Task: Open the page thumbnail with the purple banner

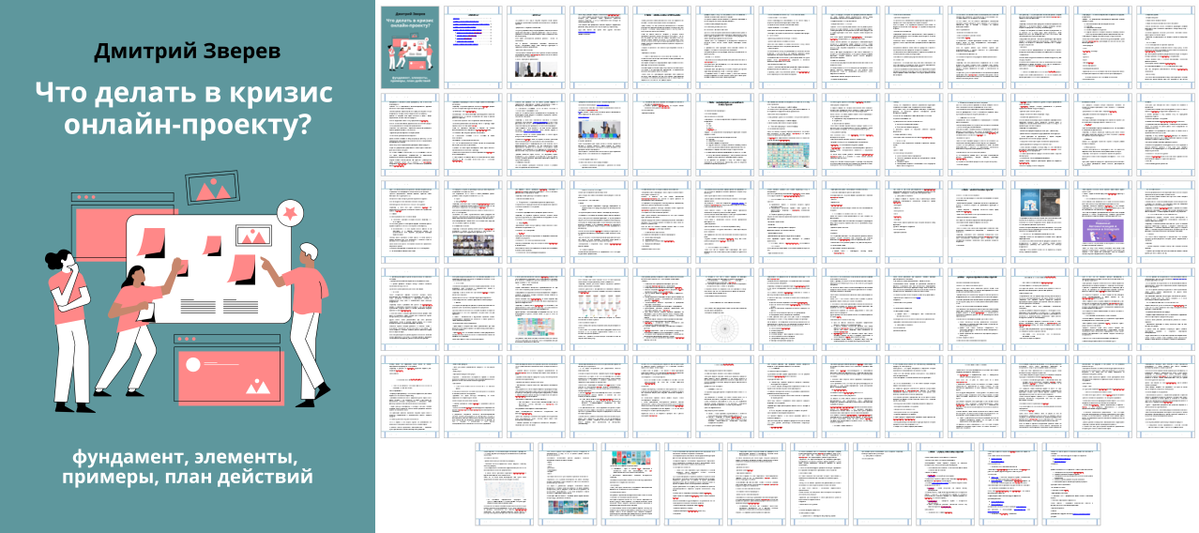Action: click(1101, 221)
